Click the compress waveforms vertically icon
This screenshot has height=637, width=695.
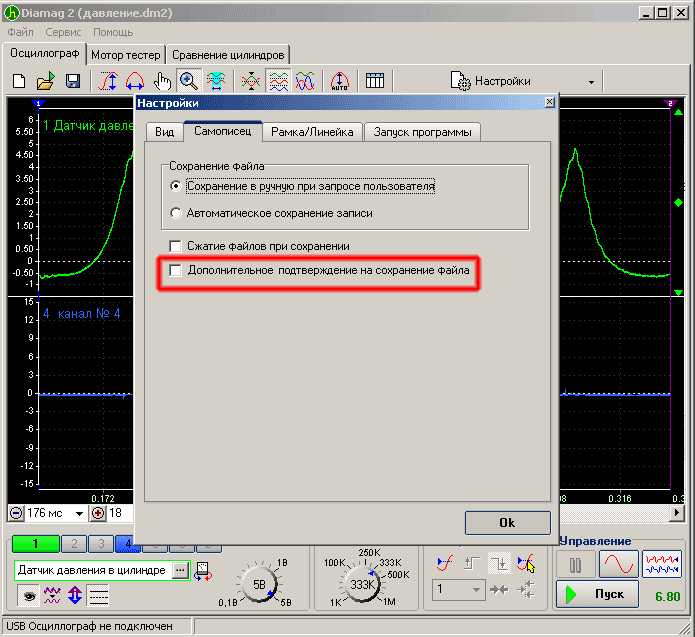[251, 81]
